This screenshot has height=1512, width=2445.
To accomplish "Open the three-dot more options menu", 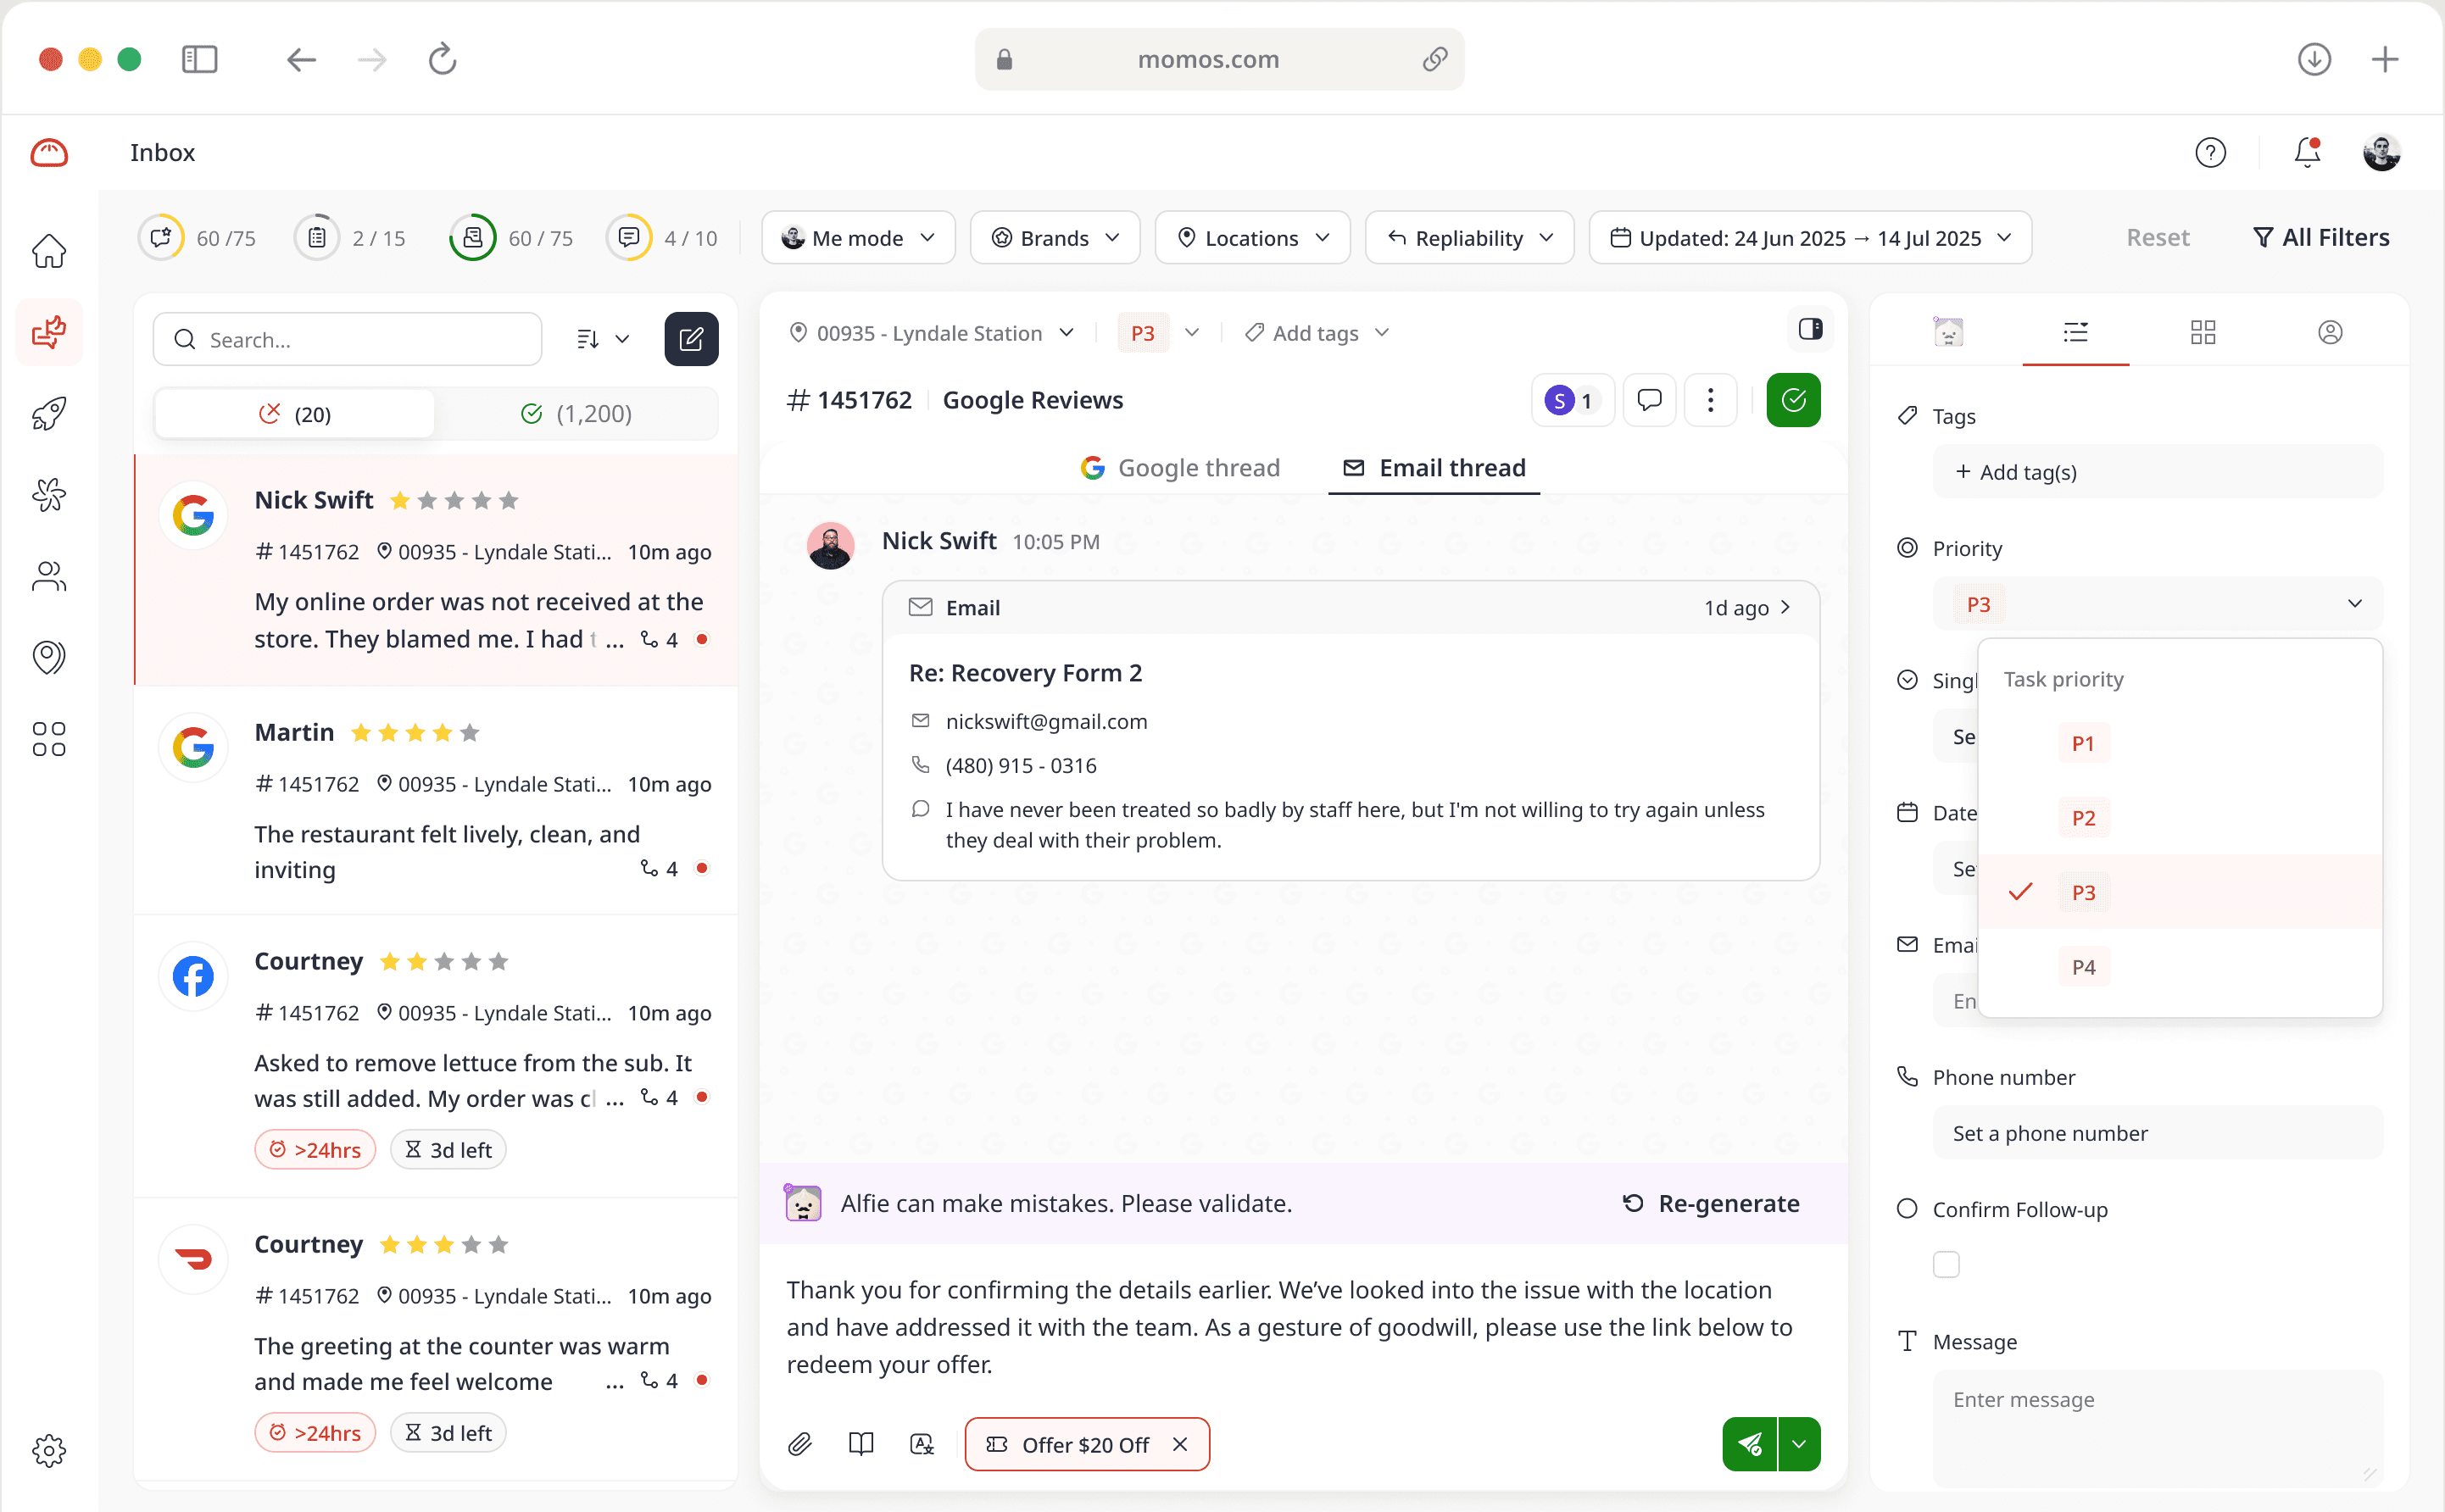I will pos(1710,400).
